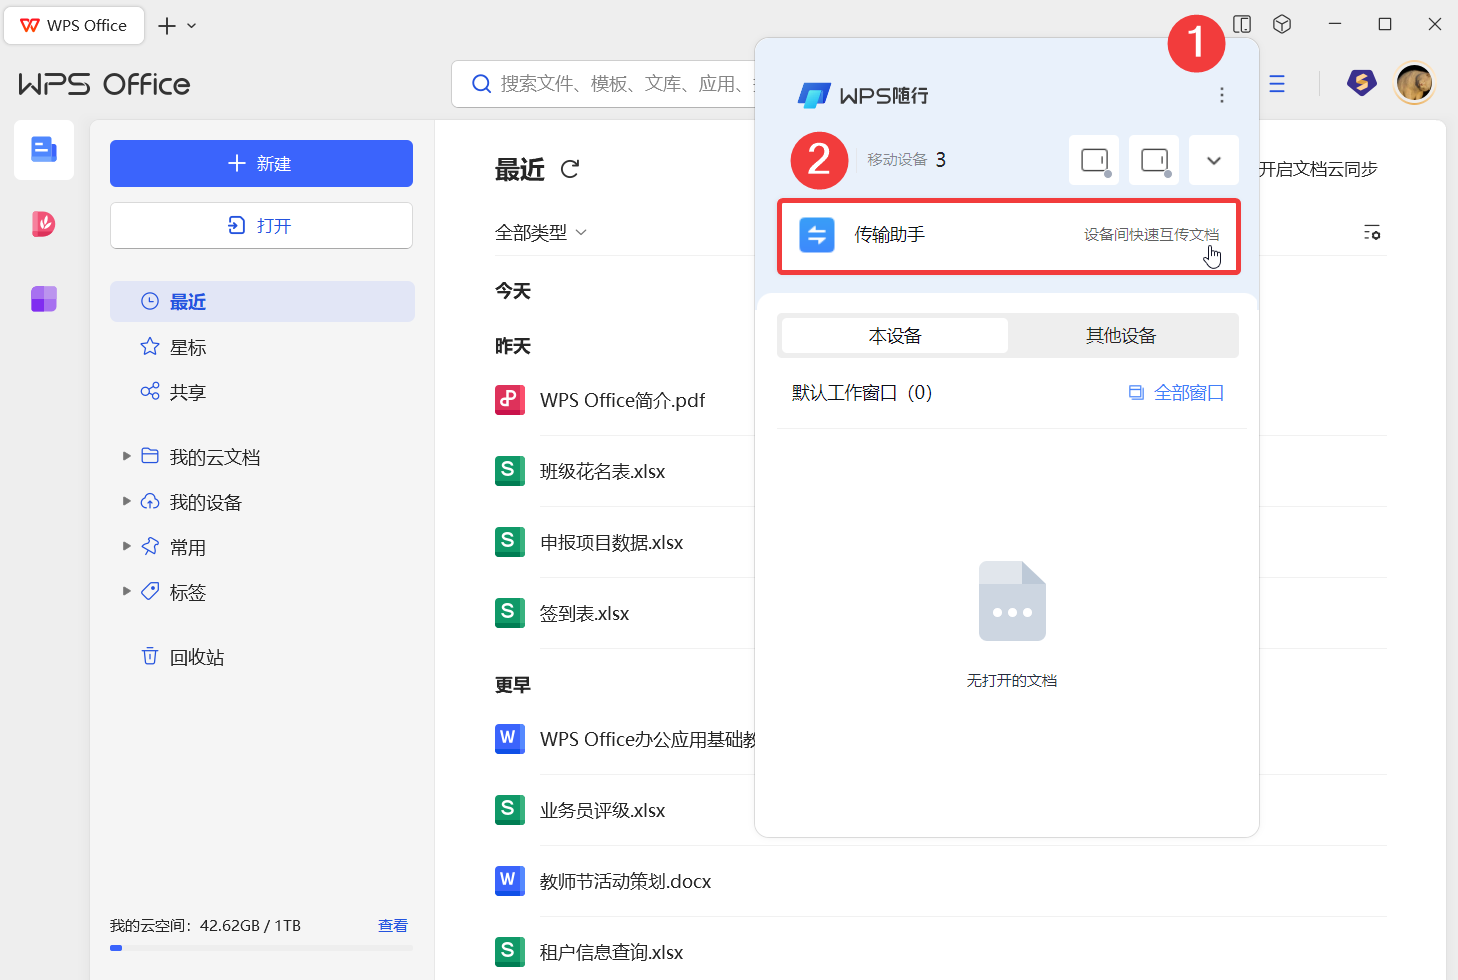The height and width of the screenshot is (980, 1458).
Task: Open 传输助手 transfer assistant
Action: [x=1009, y=236]
